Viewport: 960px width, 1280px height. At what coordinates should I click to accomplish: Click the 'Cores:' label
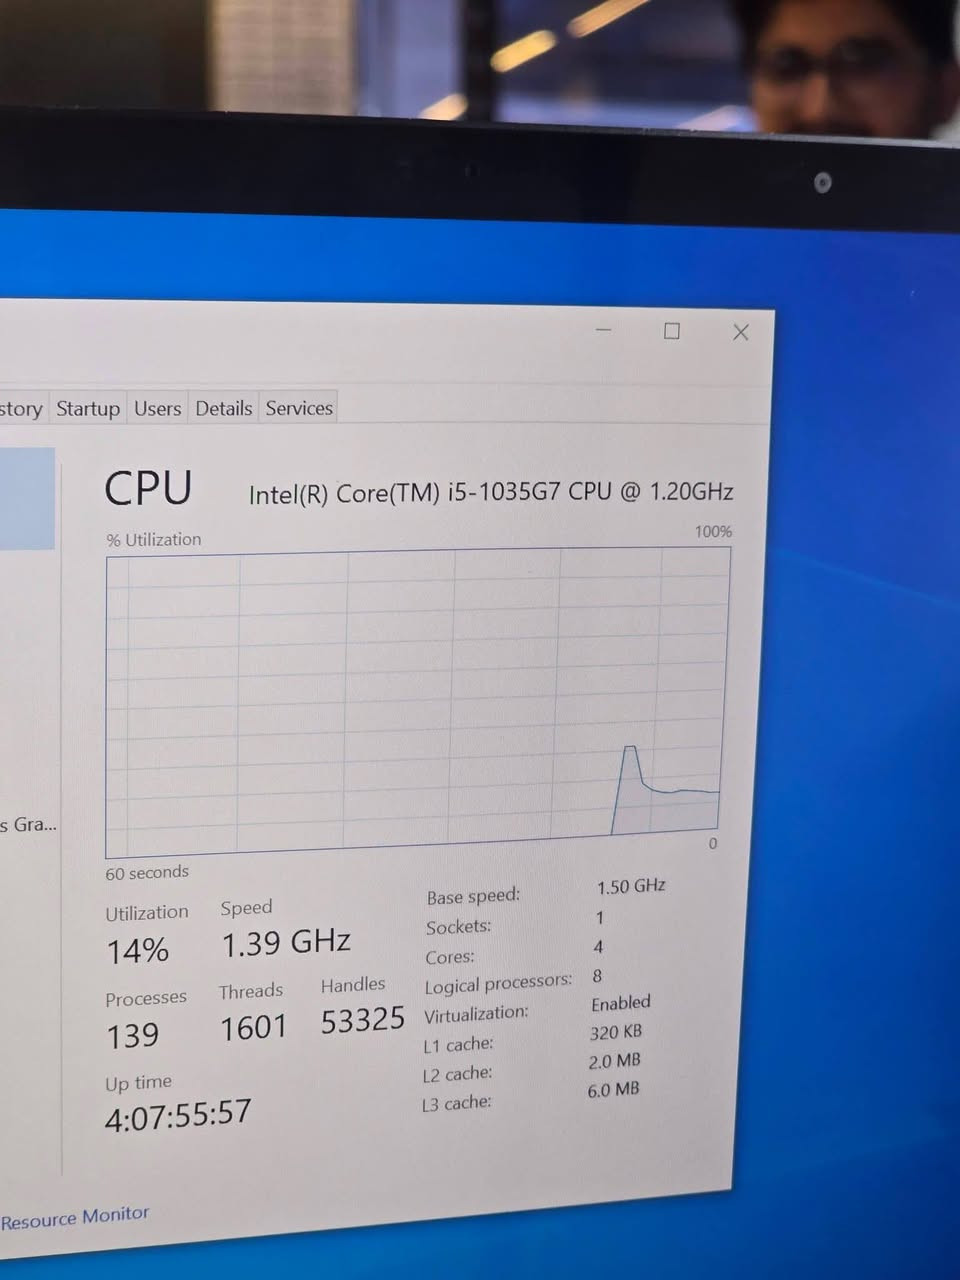tap(450, 957)
